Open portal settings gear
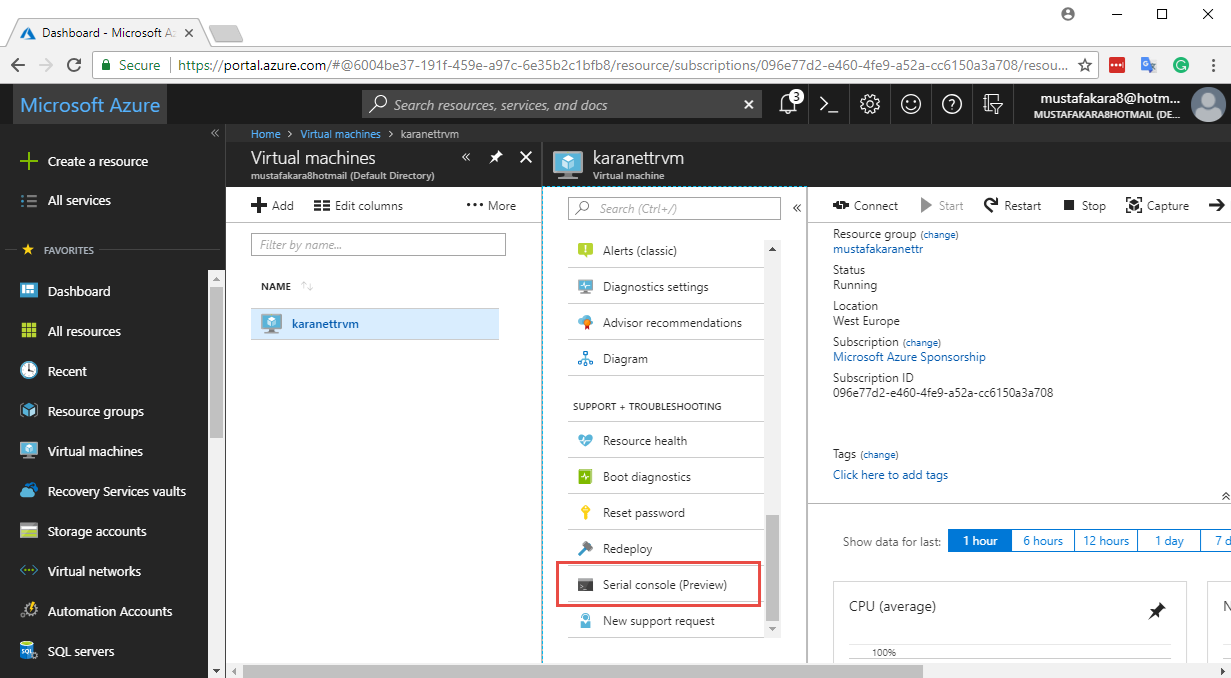The width and height of the screenshot is (1231, 678). point(870,104)
